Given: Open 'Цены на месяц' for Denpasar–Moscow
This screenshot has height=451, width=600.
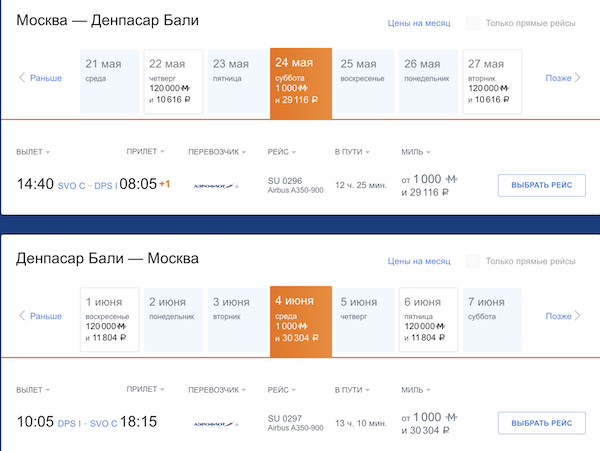Looking at the screenshot, I should 419,261.
